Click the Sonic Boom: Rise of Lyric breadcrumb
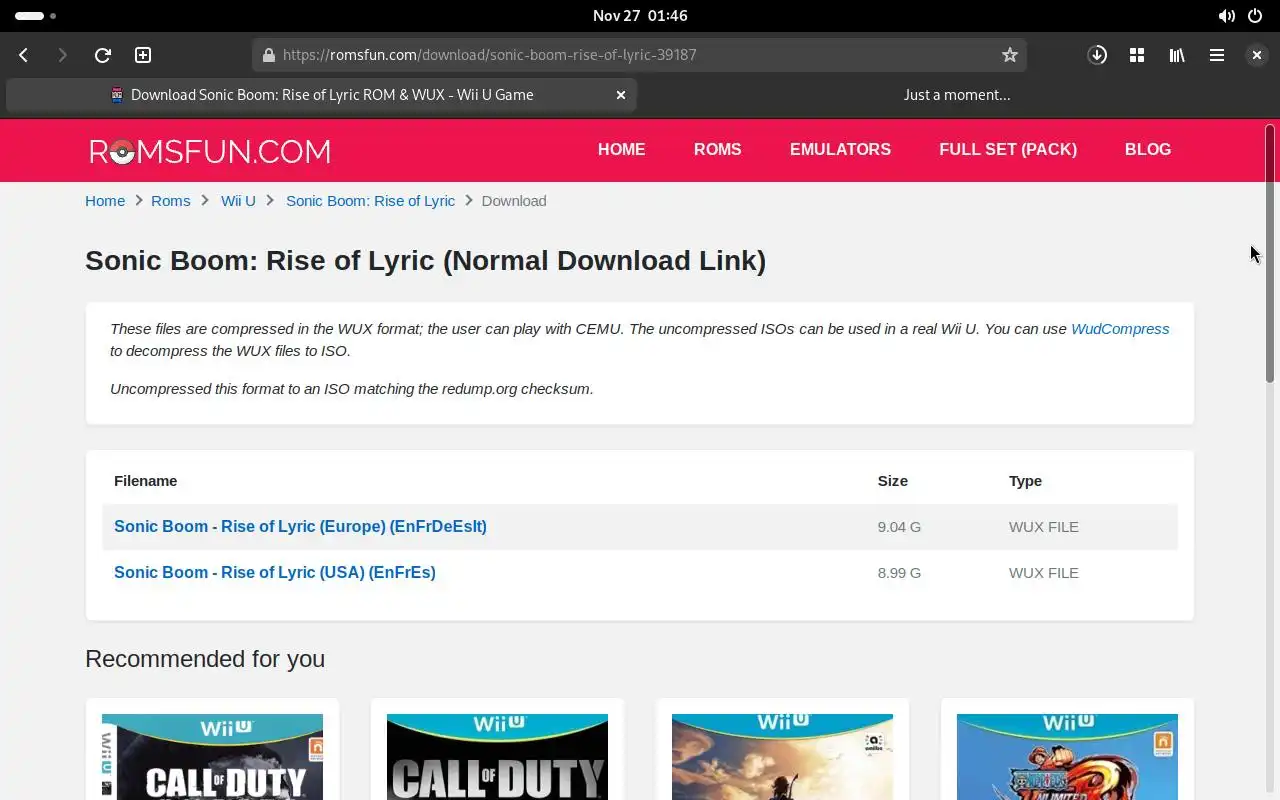 (370, 201)
